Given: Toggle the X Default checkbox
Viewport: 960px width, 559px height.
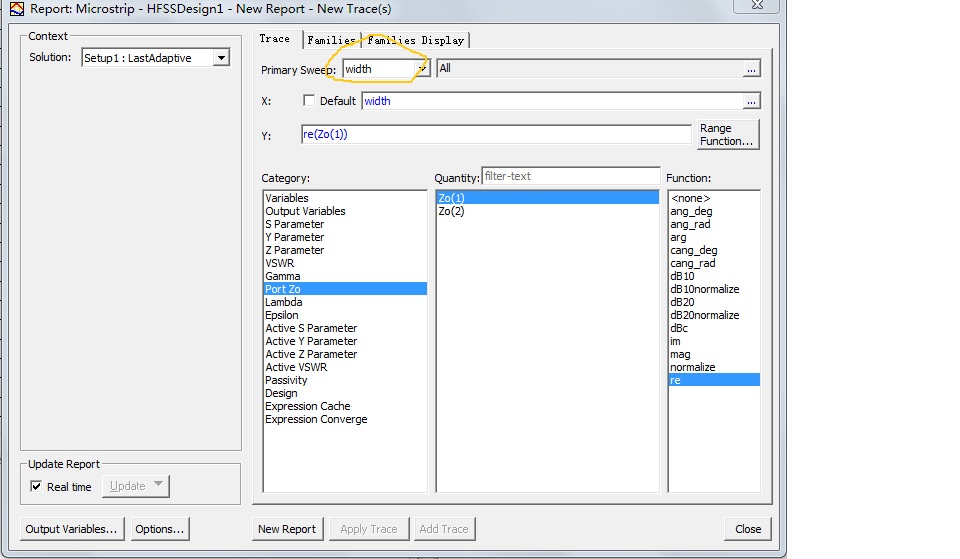Looking at the screenshot, I should point(309,100).
